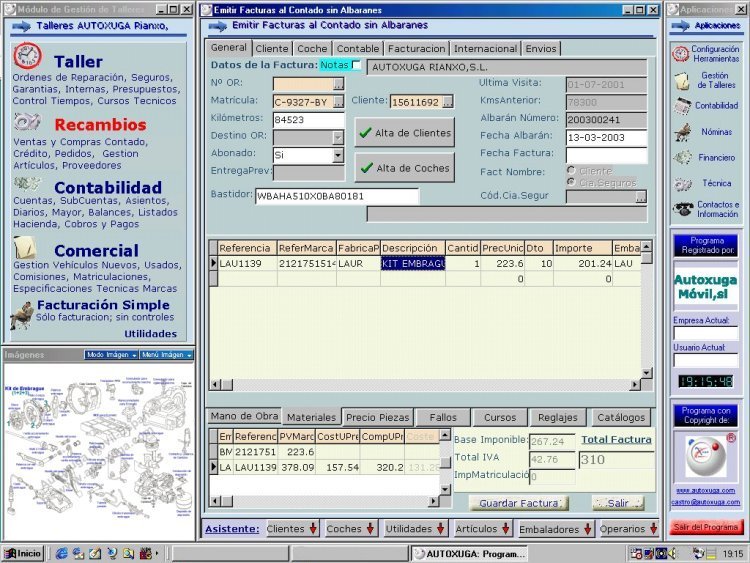750x563 pixels.
Task: Click the Fallos button
Action: [x=443, y=417]
